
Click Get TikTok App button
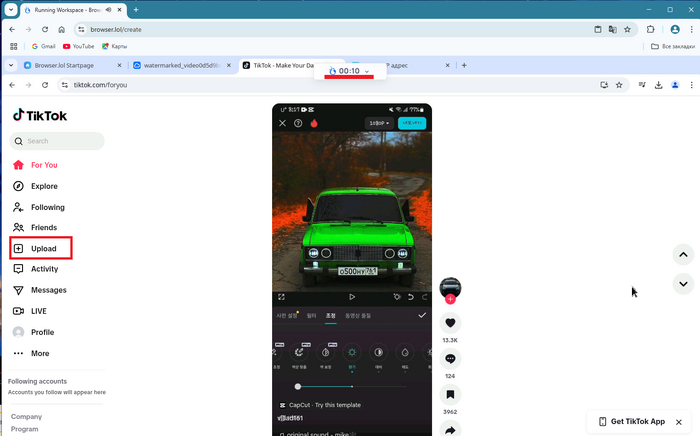click(632, 421)
